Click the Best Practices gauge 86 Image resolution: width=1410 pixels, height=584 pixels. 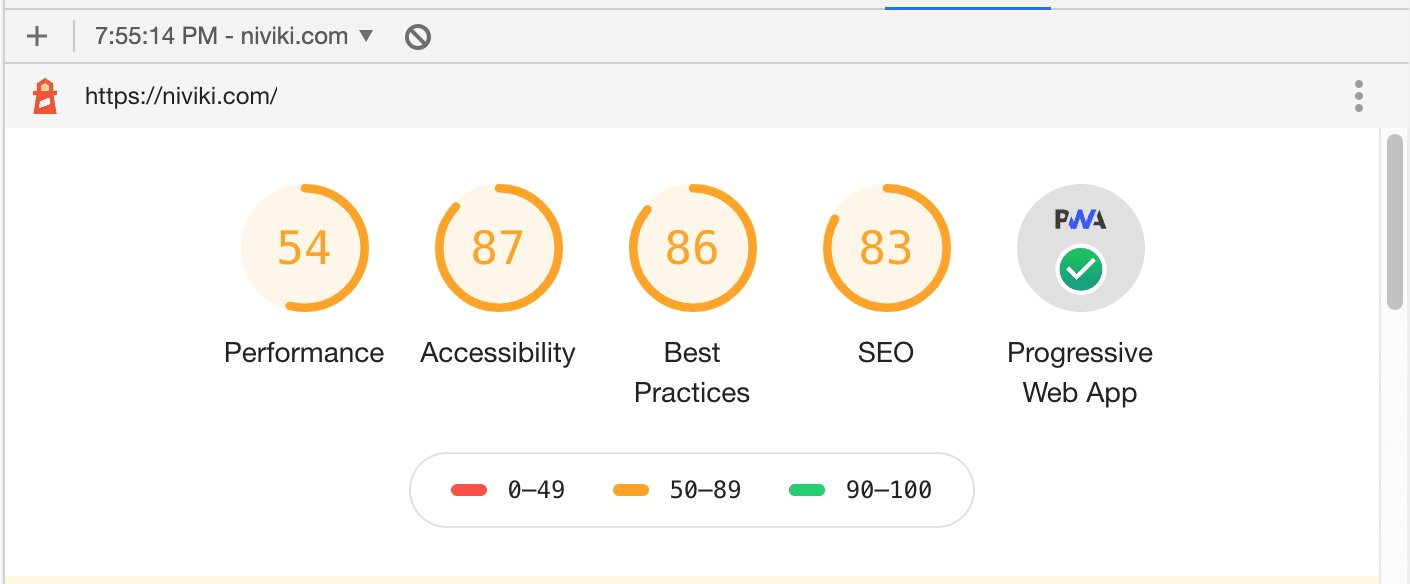tap(692, 248)
